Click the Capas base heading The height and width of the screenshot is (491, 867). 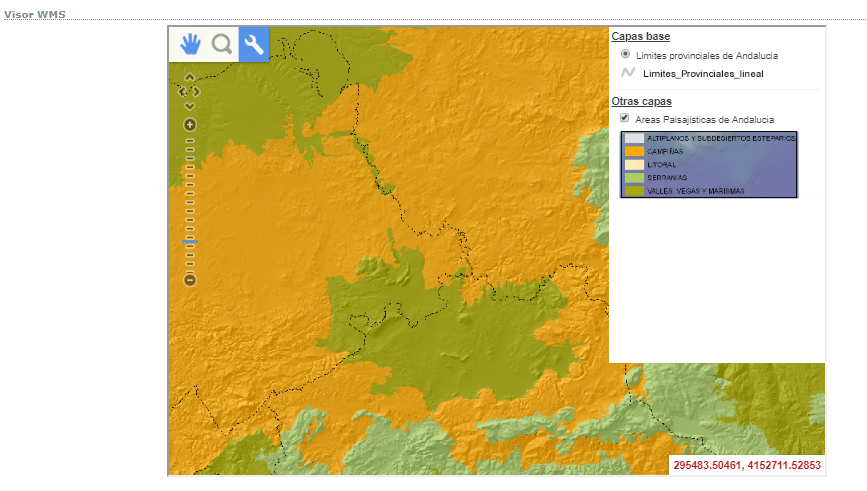640,36
